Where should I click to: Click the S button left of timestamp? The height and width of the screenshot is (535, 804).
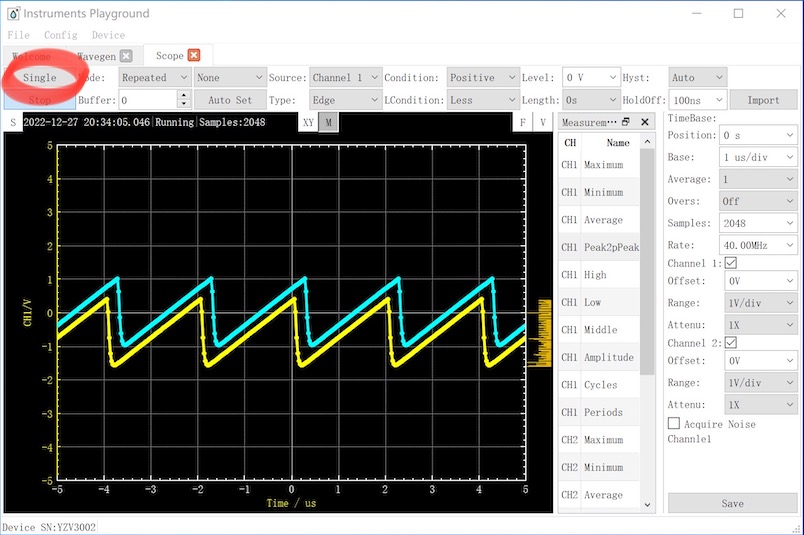click(x=12, y=122)
